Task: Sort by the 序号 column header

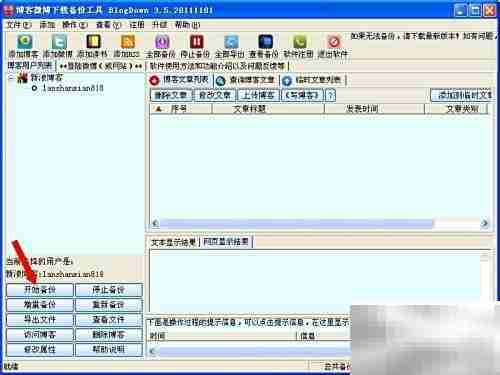Action: tap(181, 109)
